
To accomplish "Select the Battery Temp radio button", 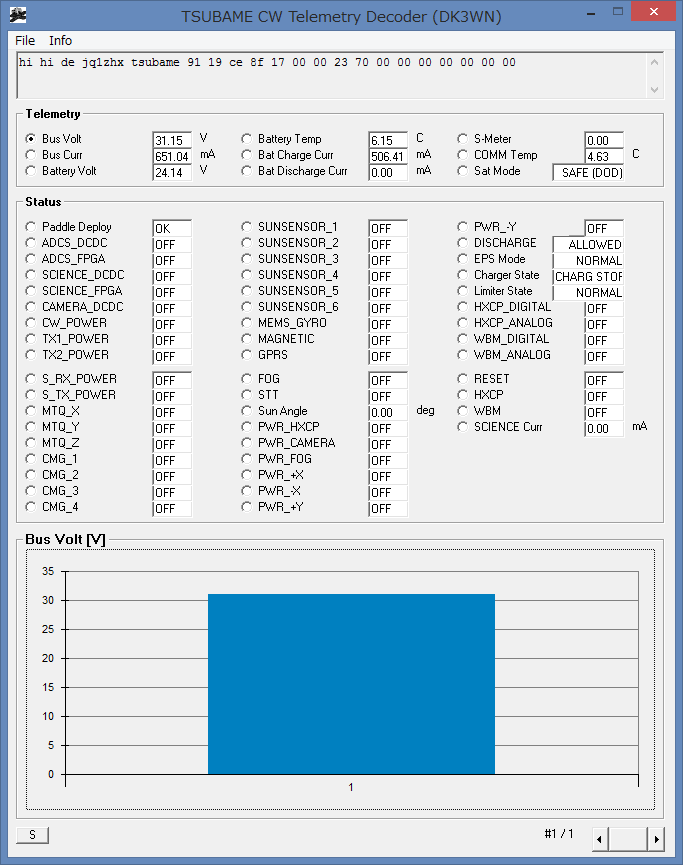I will pos(247,138).
